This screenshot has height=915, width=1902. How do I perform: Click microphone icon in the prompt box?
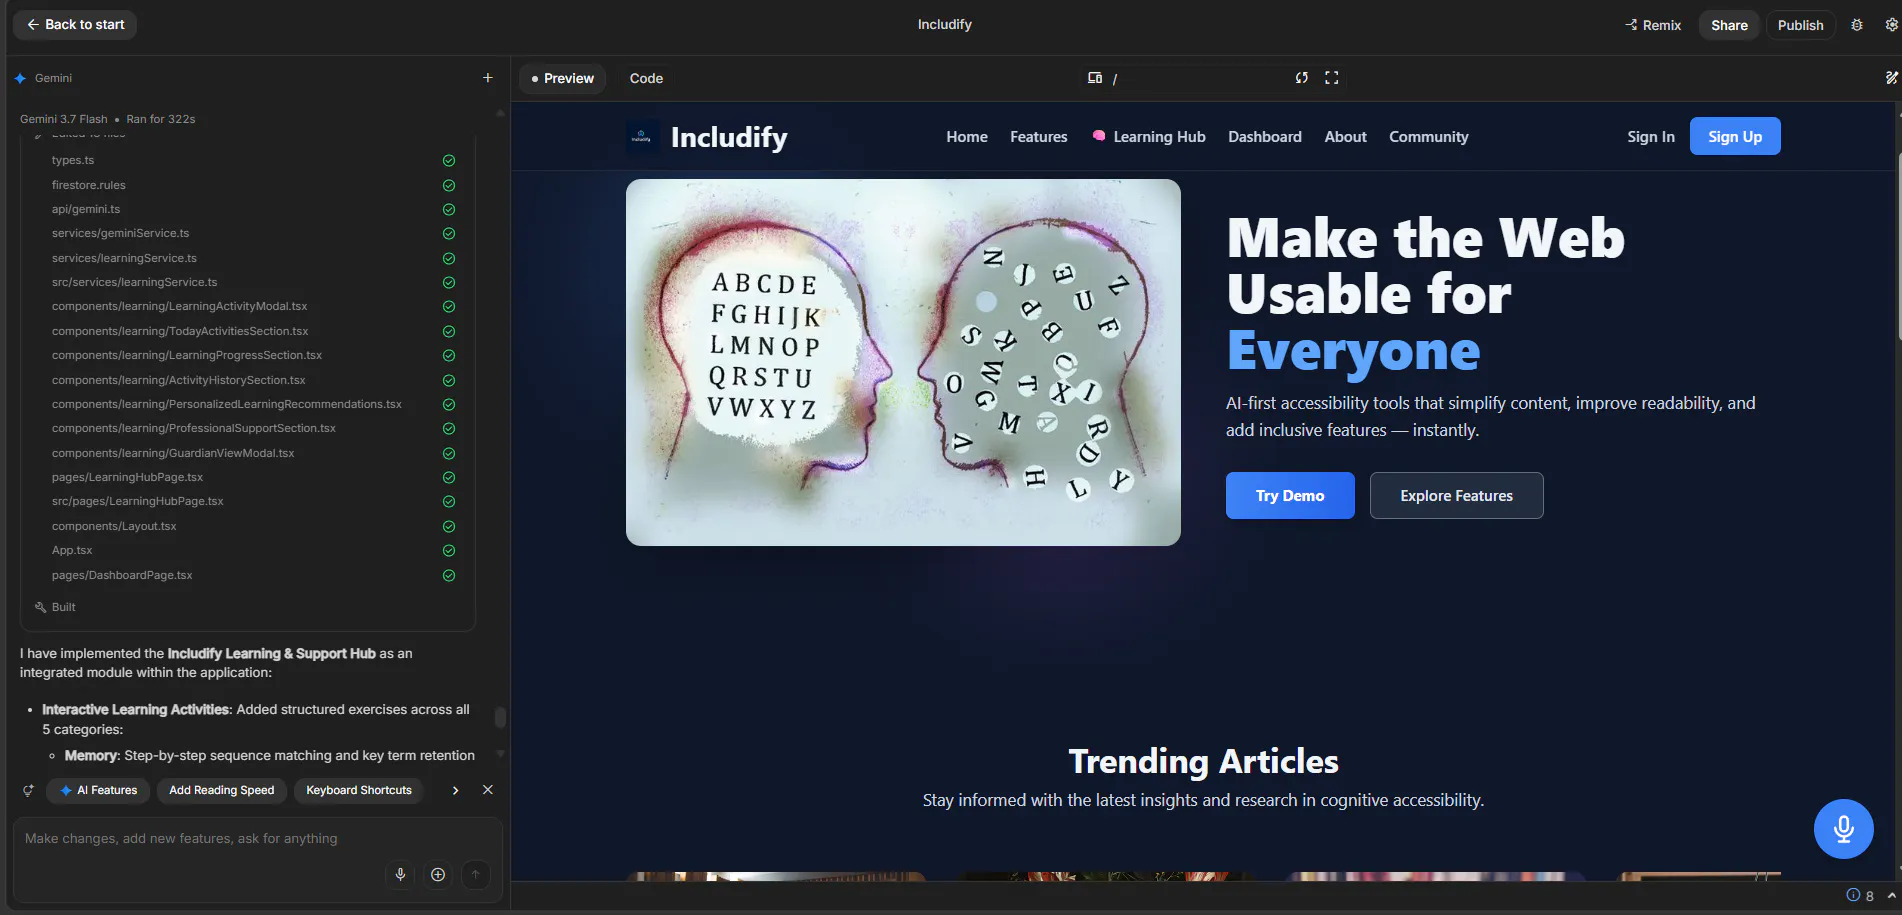click(400, 875)
